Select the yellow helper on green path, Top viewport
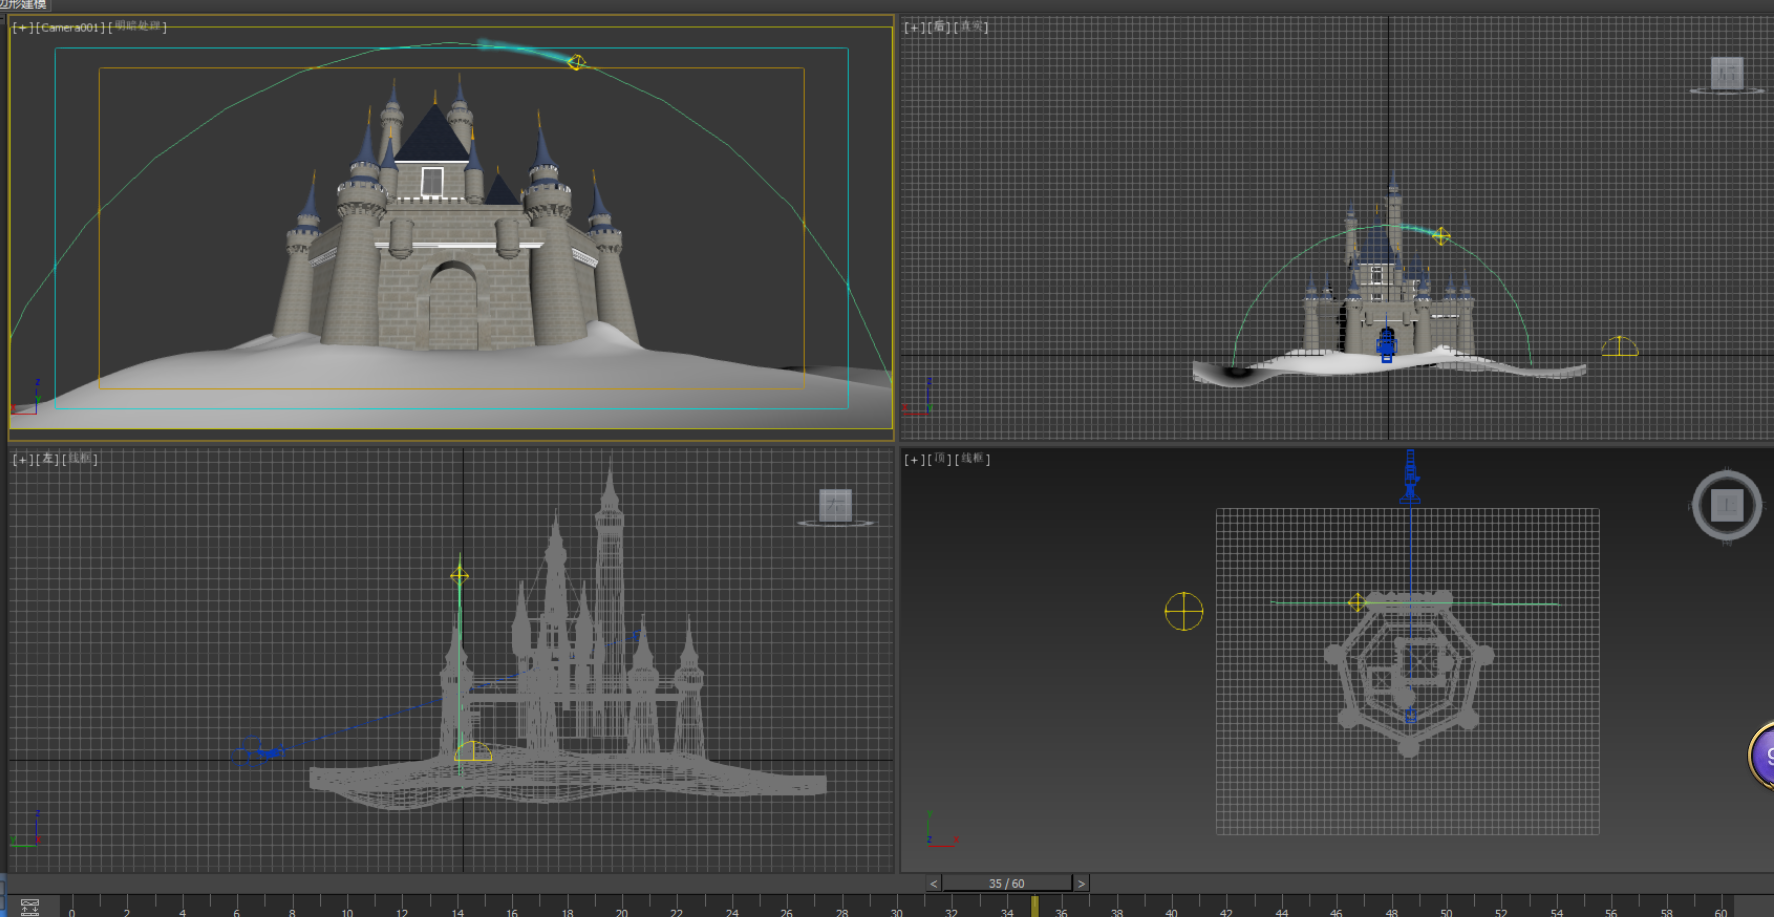The height and width of the screenshot is (917, 1774). [1357, 603]
